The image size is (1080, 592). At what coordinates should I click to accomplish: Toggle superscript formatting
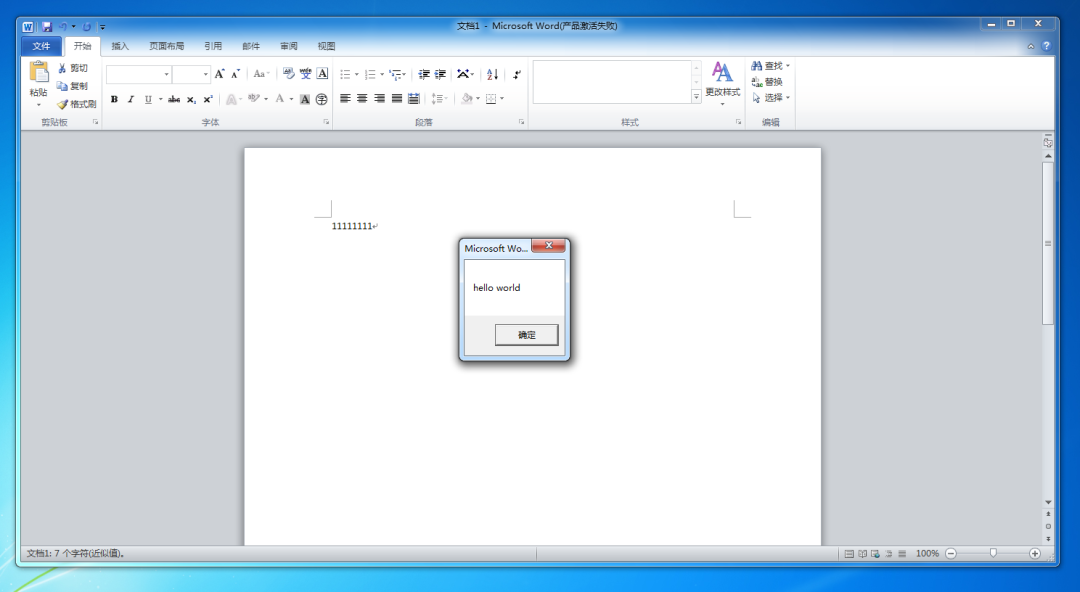point(208,99)
